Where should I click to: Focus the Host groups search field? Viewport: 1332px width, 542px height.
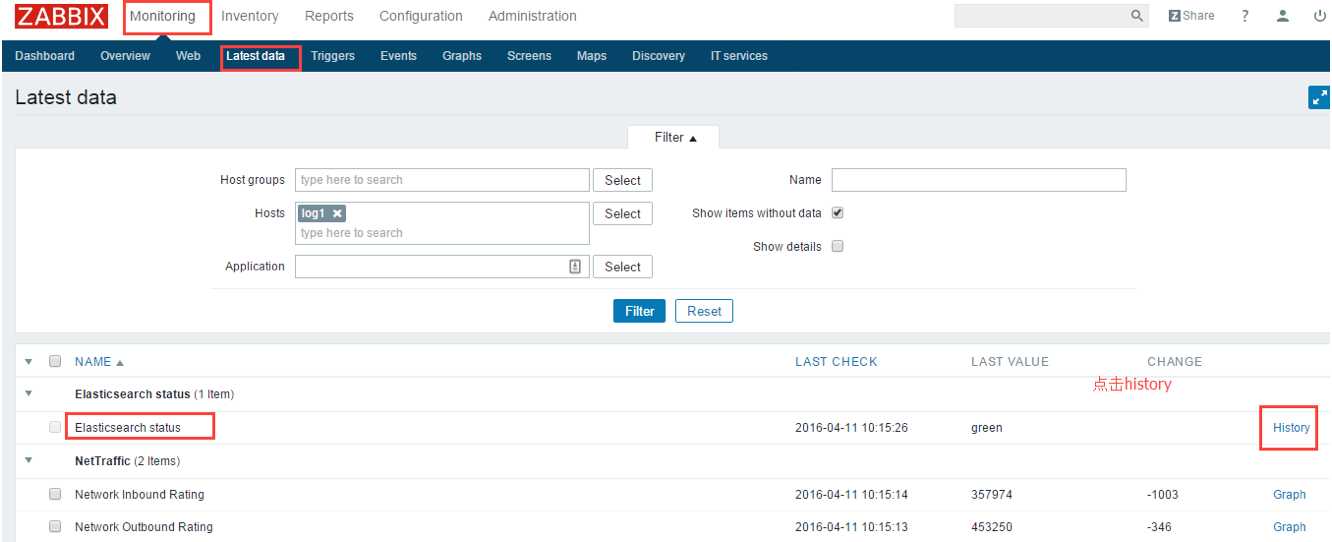coord(442,180)
